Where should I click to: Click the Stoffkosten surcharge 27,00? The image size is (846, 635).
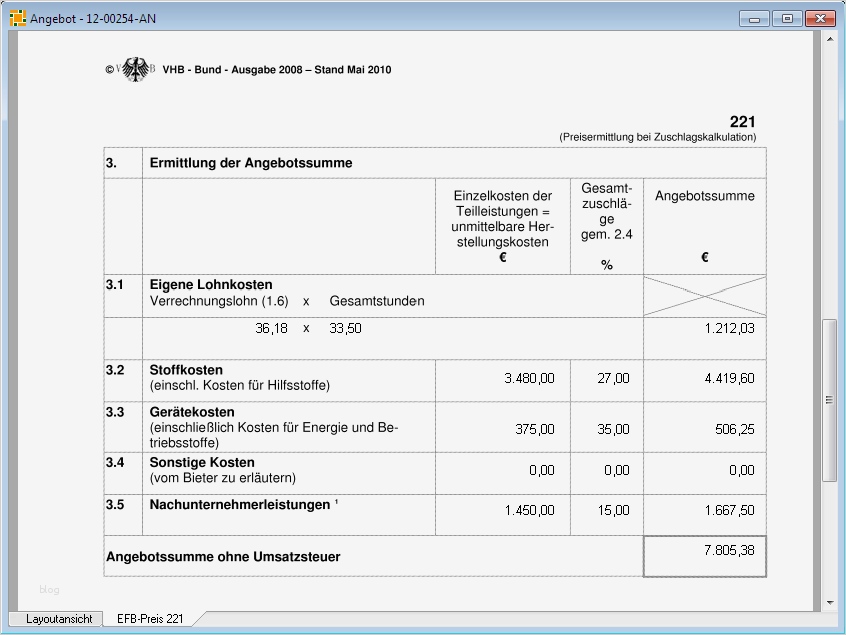613,378
